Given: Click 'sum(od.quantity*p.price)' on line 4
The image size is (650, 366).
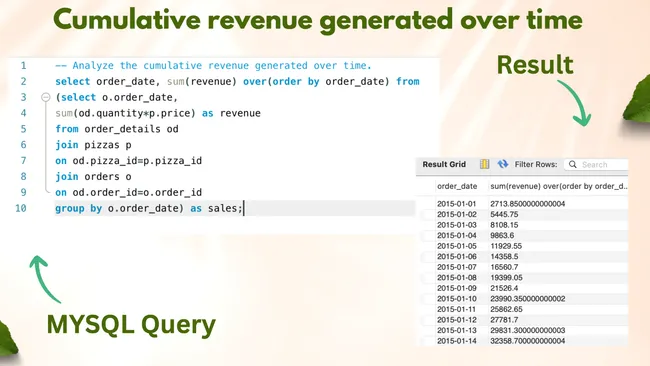Looking at the screenshot, I should coord(125,113).
